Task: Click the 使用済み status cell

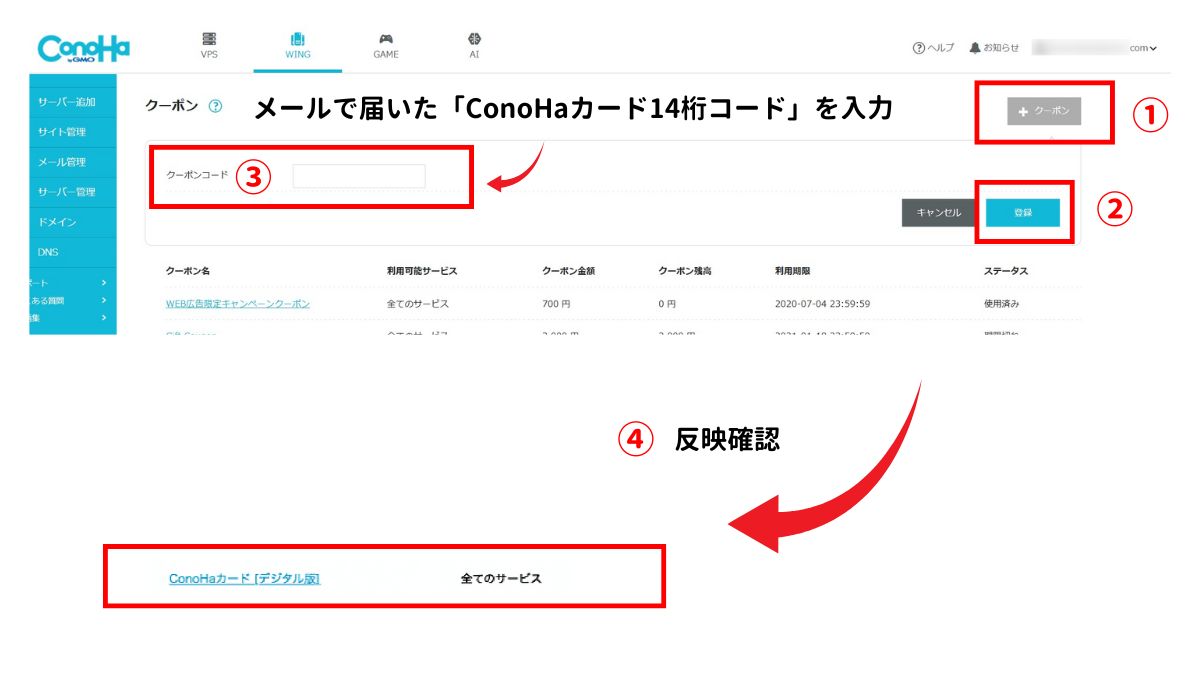Action: (1002, 303)
